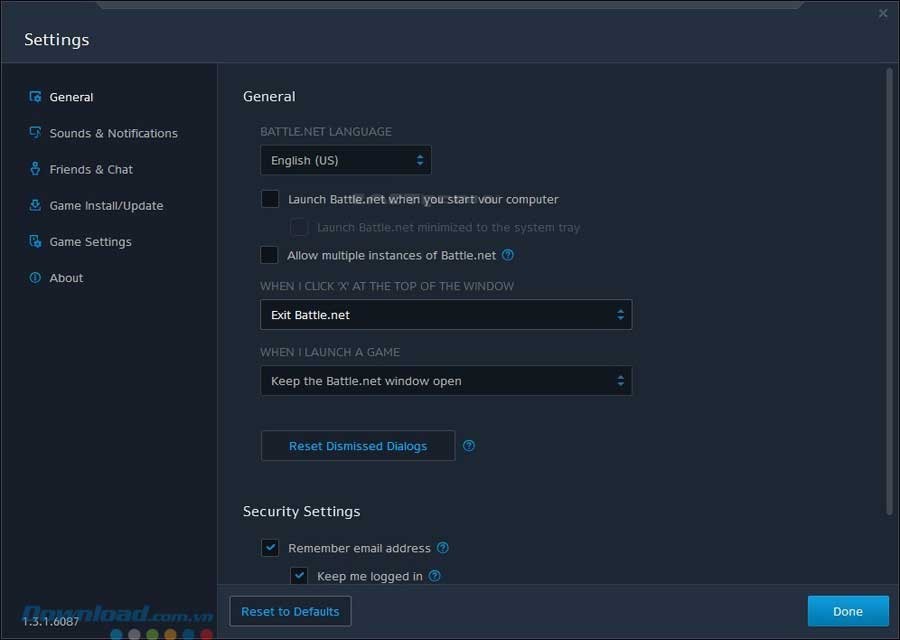
Task: Open Keep the Battle.net window open dropdown
Action: click(445, 381)
